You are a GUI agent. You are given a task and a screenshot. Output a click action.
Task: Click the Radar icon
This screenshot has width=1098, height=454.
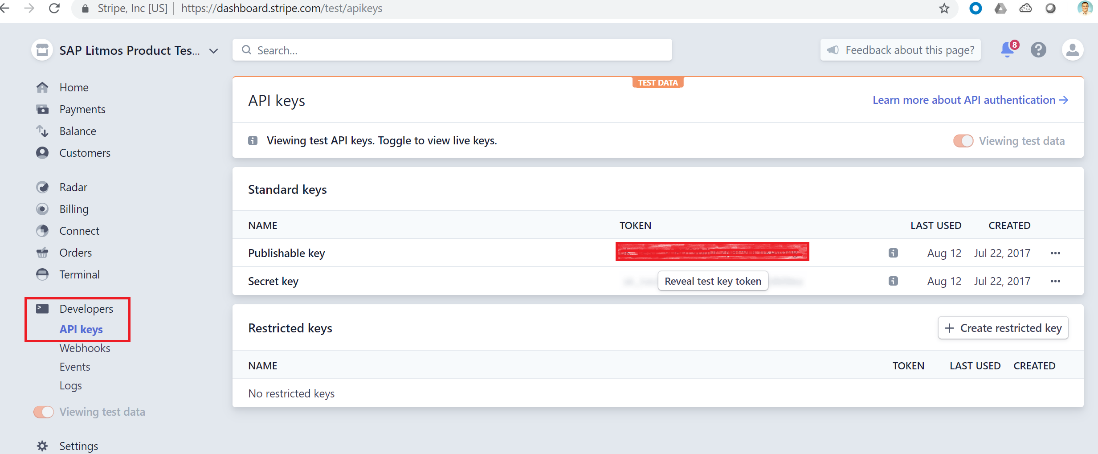tap(43, 187)
